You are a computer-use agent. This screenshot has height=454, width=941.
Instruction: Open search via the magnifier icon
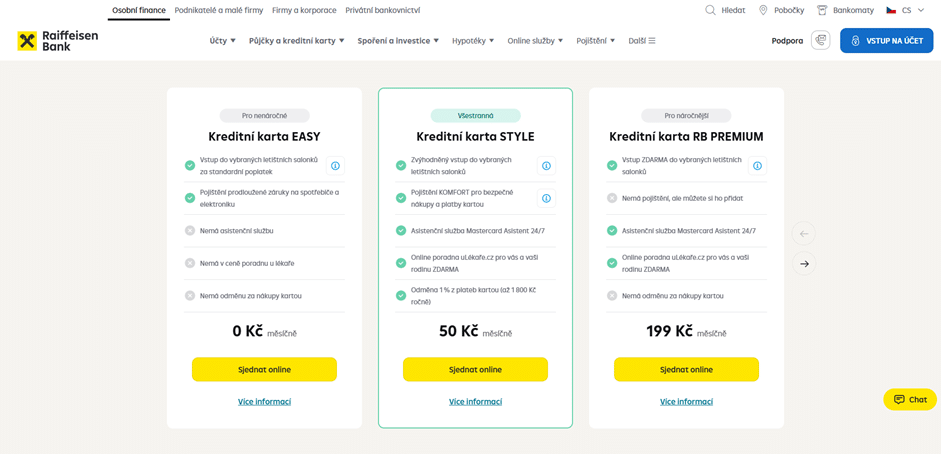pyautogui.click(x=710, y=10)
